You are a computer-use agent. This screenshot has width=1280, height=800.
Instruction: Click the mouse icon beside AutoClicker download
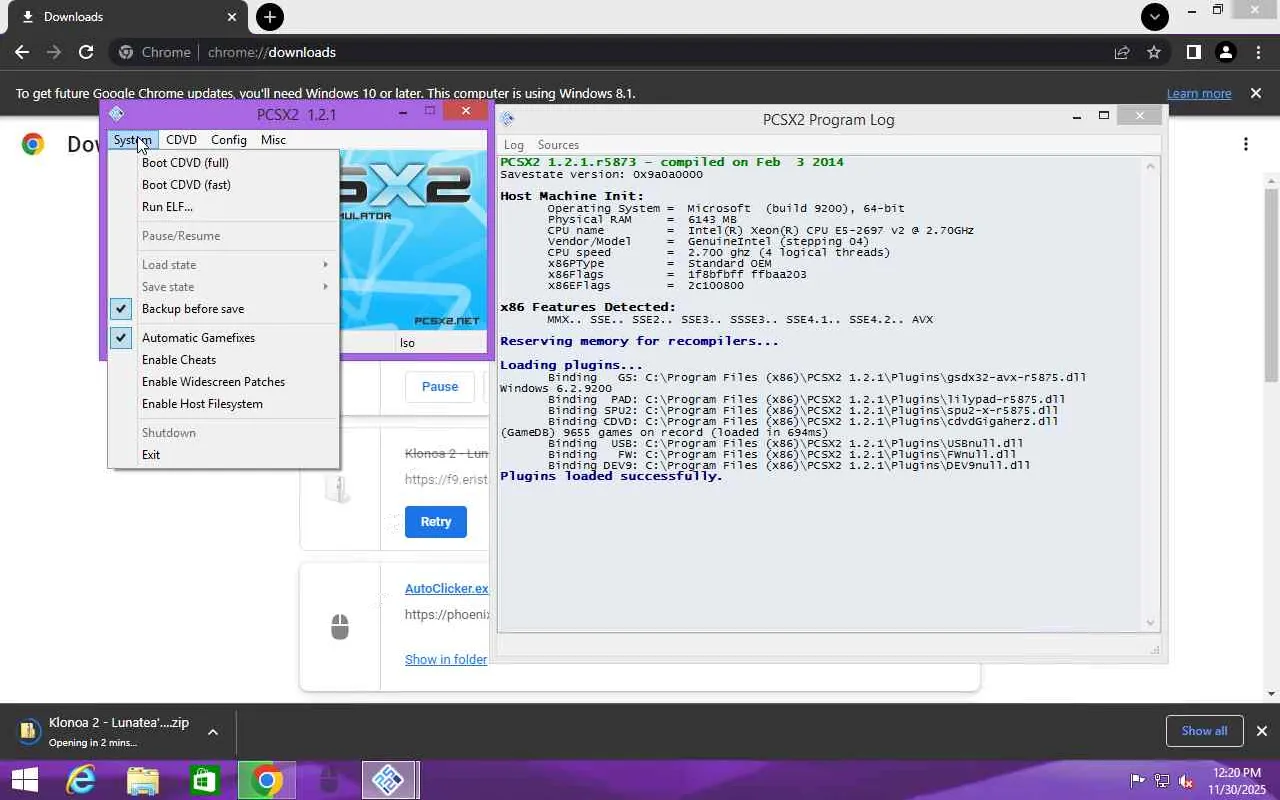pyautogui.click(x=340, y=627)
